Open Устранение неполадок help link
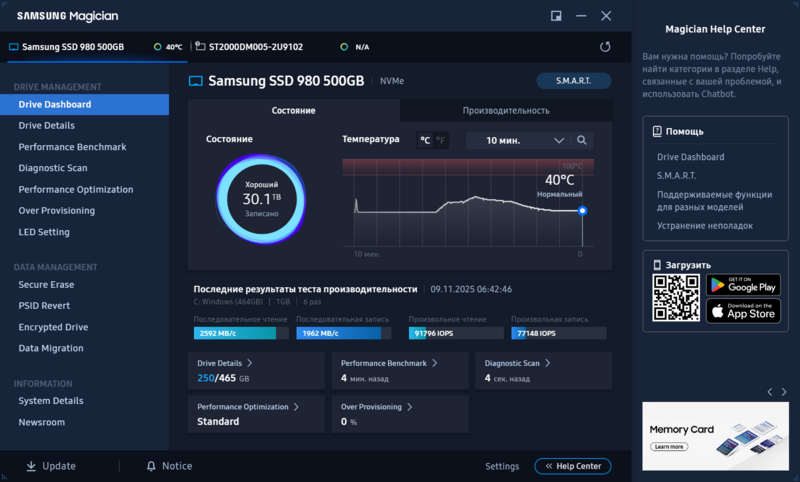 pos(705,225)
